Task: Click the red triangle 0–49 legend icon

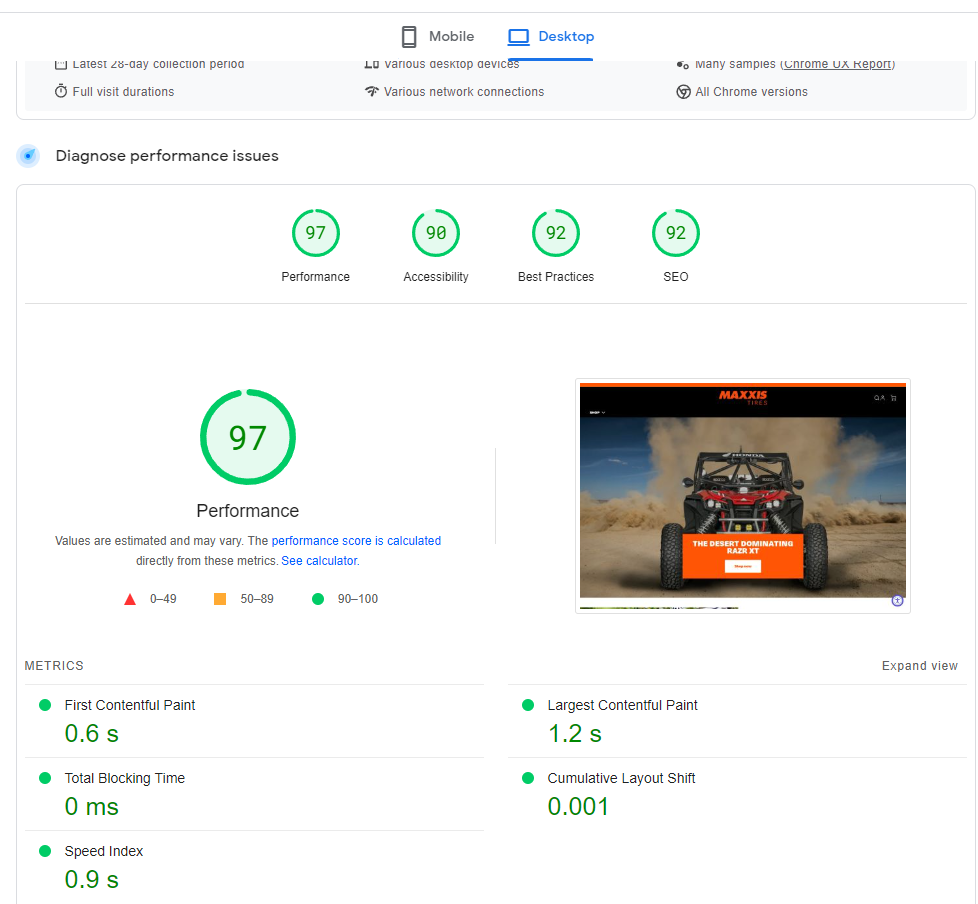Action: tap(130, 600)
